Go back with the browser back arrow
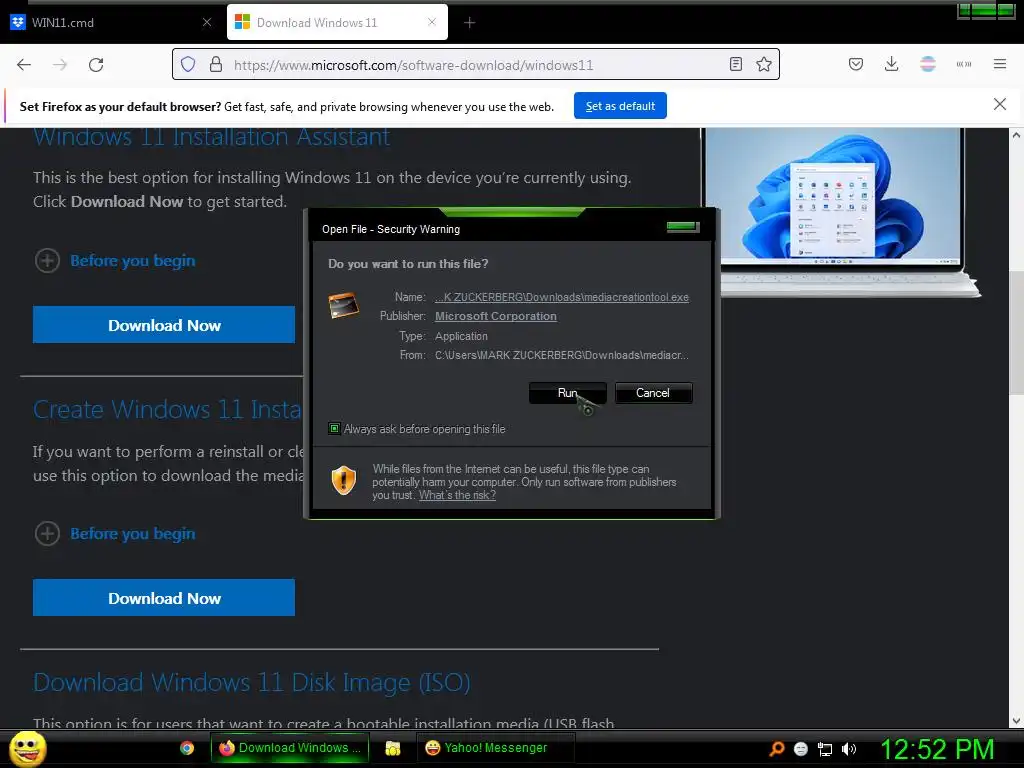The image size is (1024, 768). click(24, 65)
